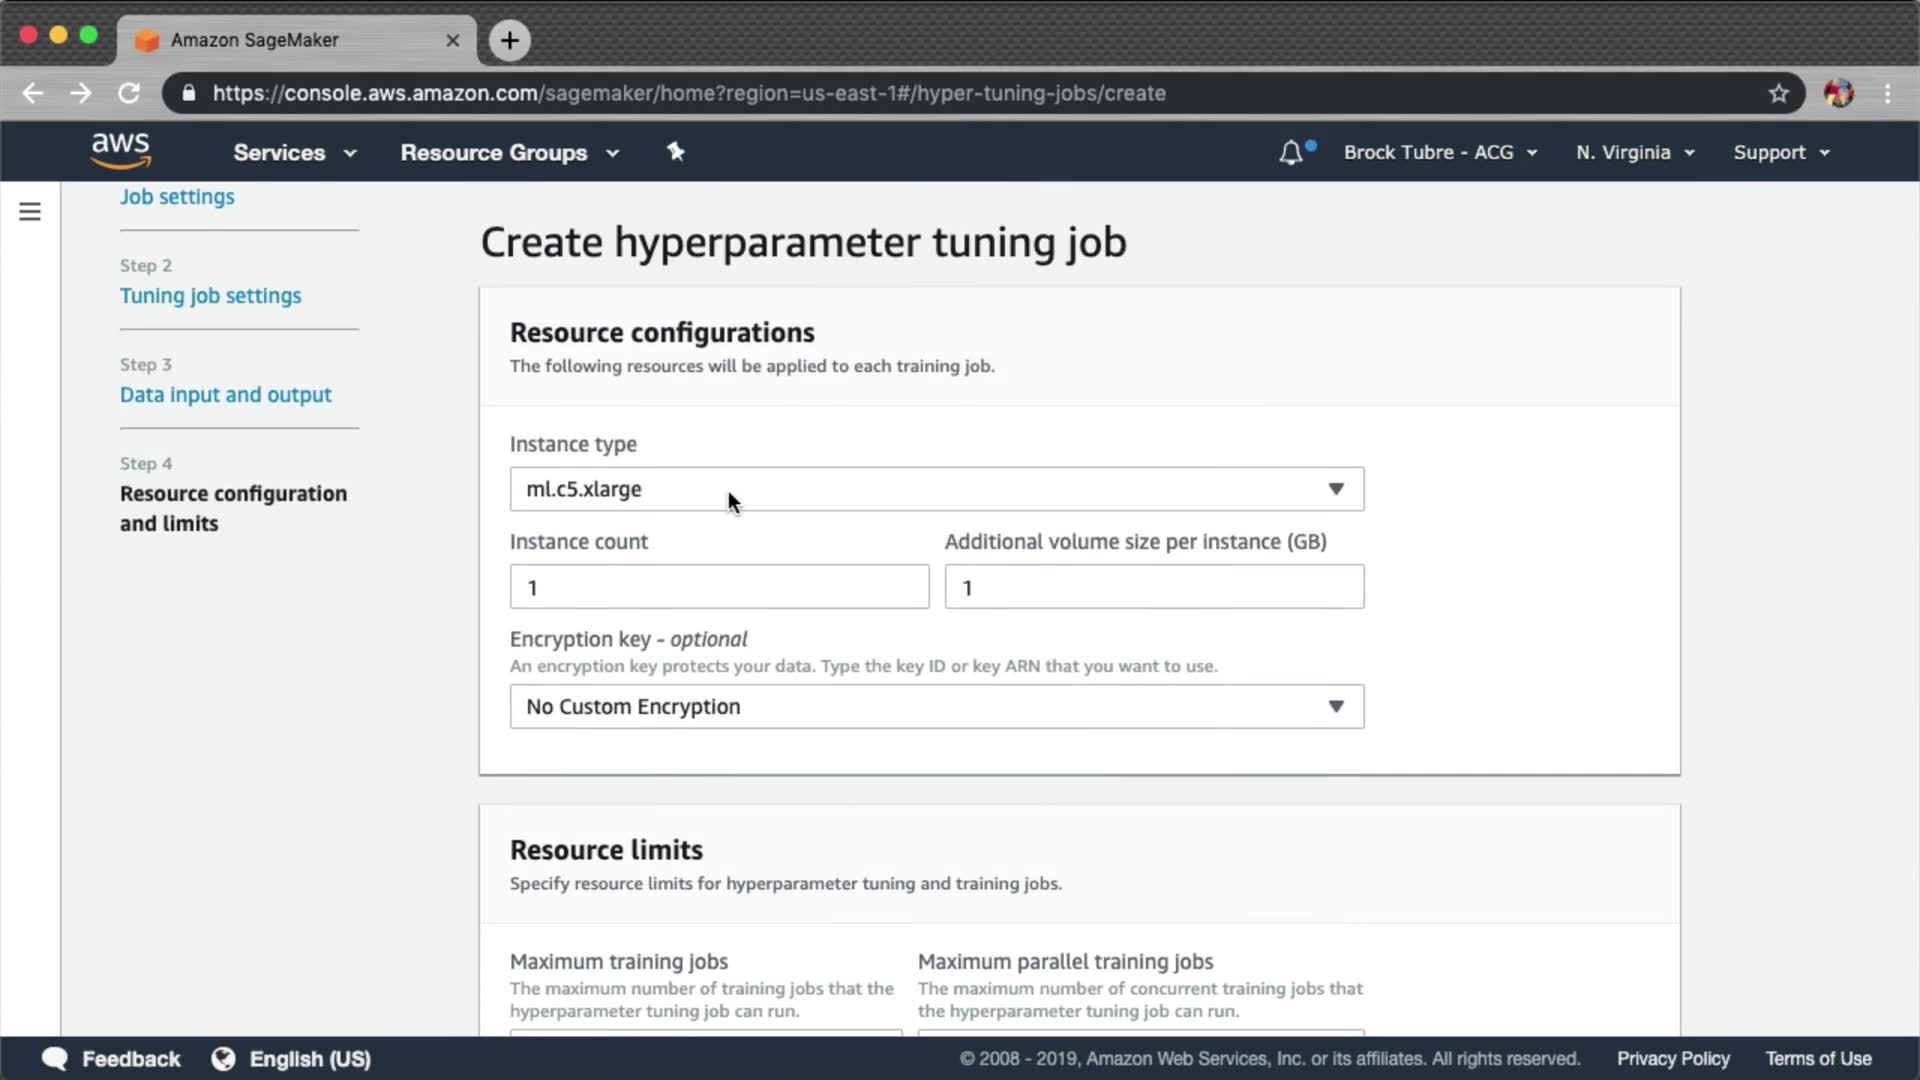Expand the Instance type dropdown
The image size is (1920, 1080).
[936, 489]
